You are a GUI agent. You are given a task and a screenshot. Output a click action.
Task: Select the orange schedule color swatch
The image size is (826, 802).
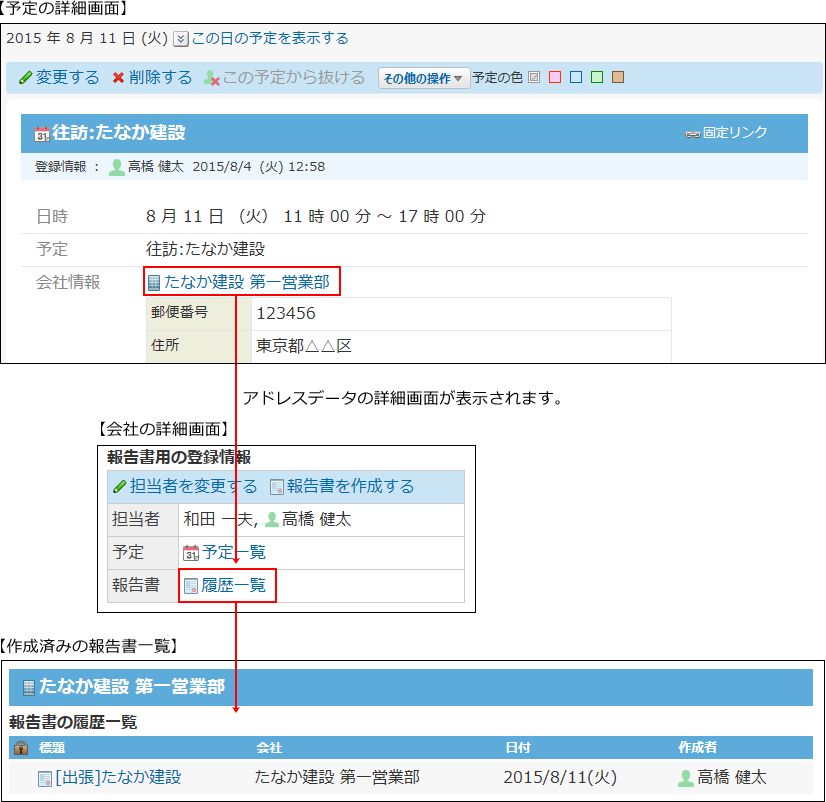618,77
